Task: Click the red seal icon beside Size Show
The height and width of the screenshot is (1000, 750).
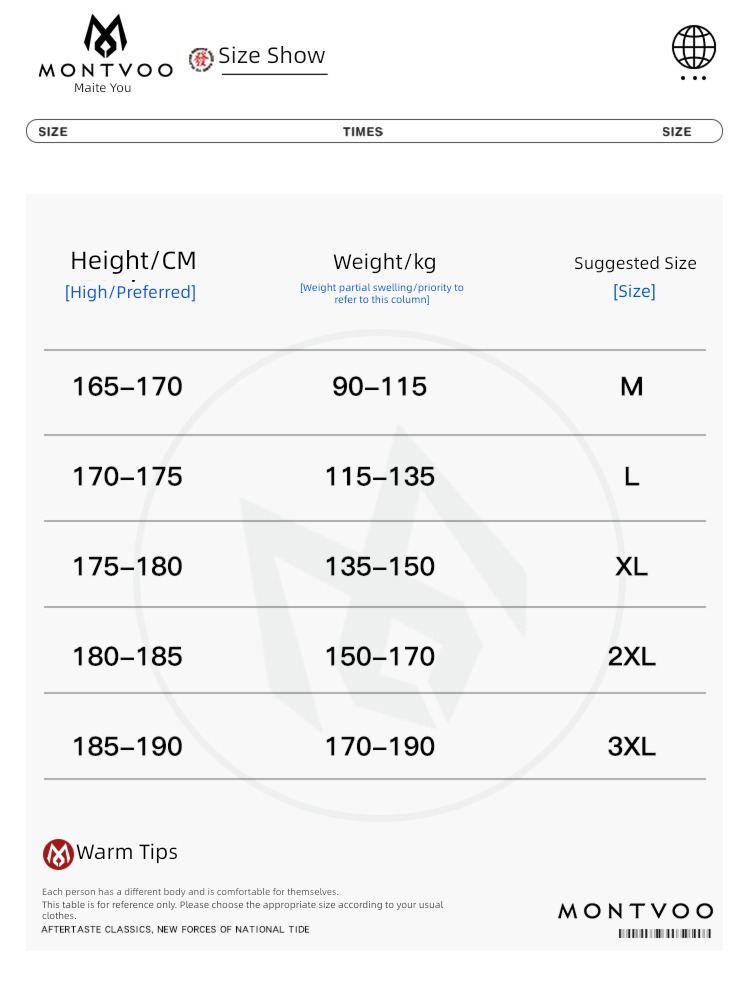Action: (201, 59)
